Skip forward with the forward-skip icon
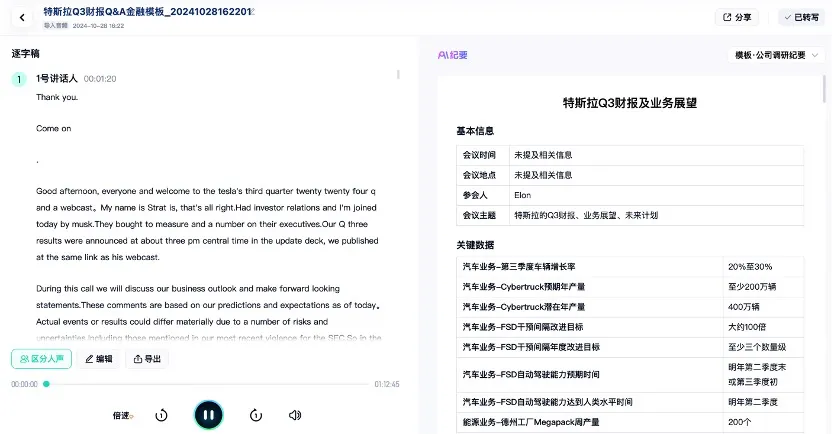Screen dimensions: 832x434 (x=256, y=415)
